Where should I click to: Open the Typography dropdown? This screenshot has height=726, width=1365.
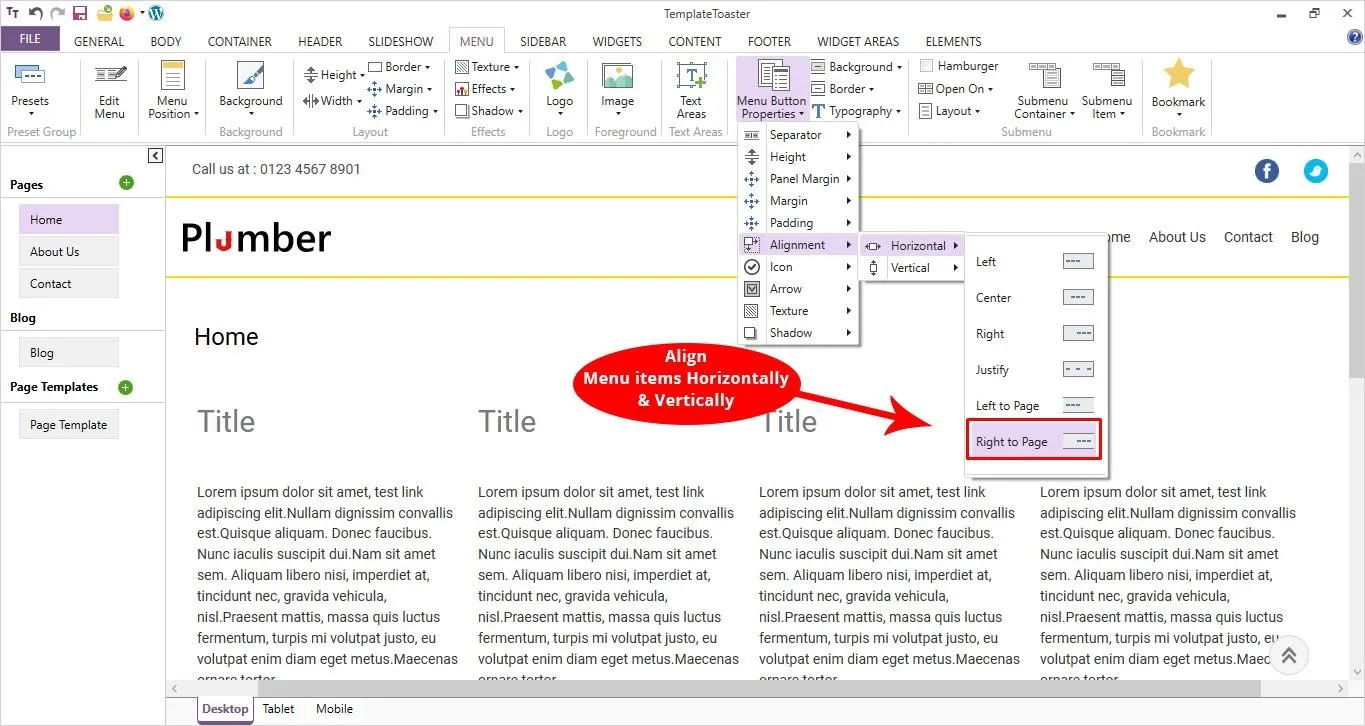857,111
